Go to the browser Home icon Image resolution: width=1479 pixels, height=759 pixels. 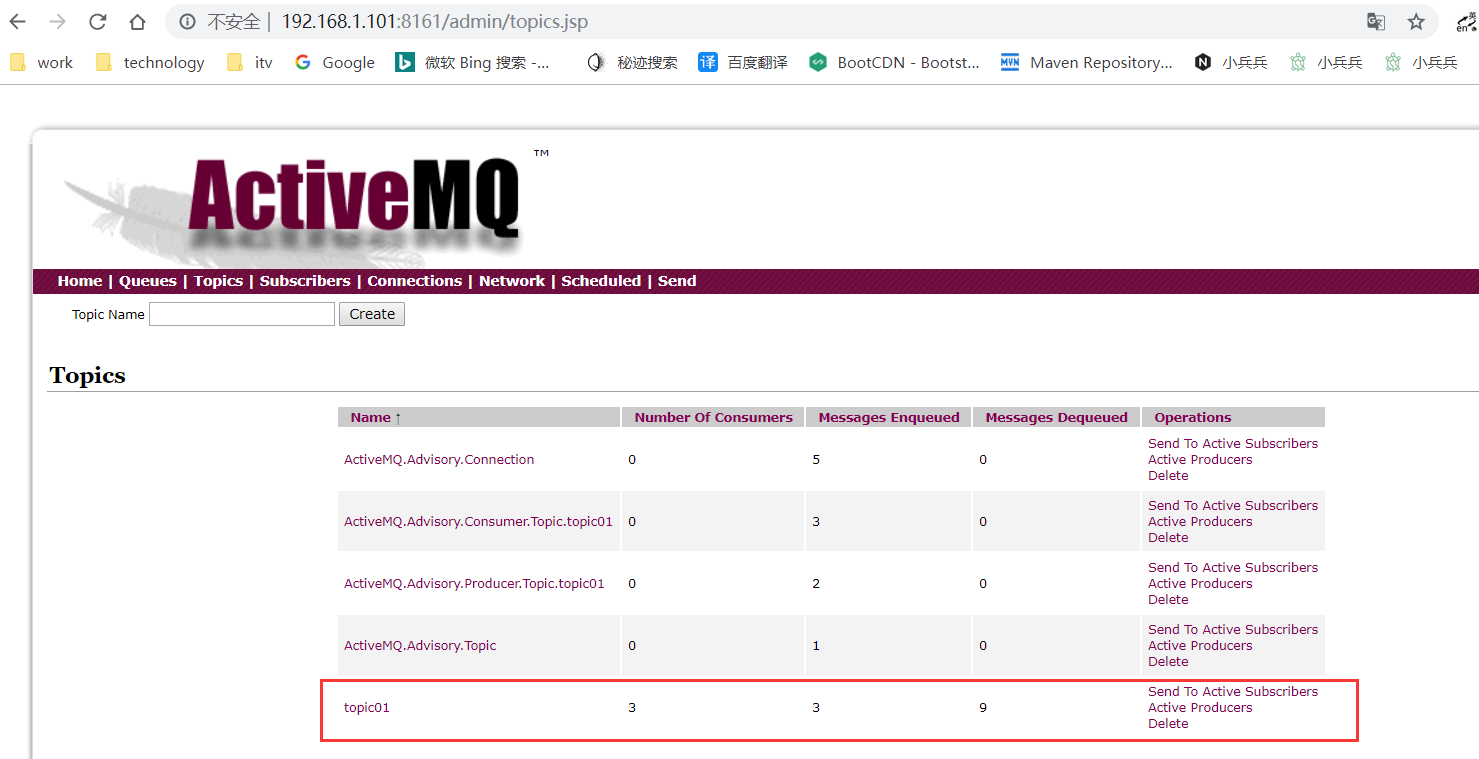point(137,22)
